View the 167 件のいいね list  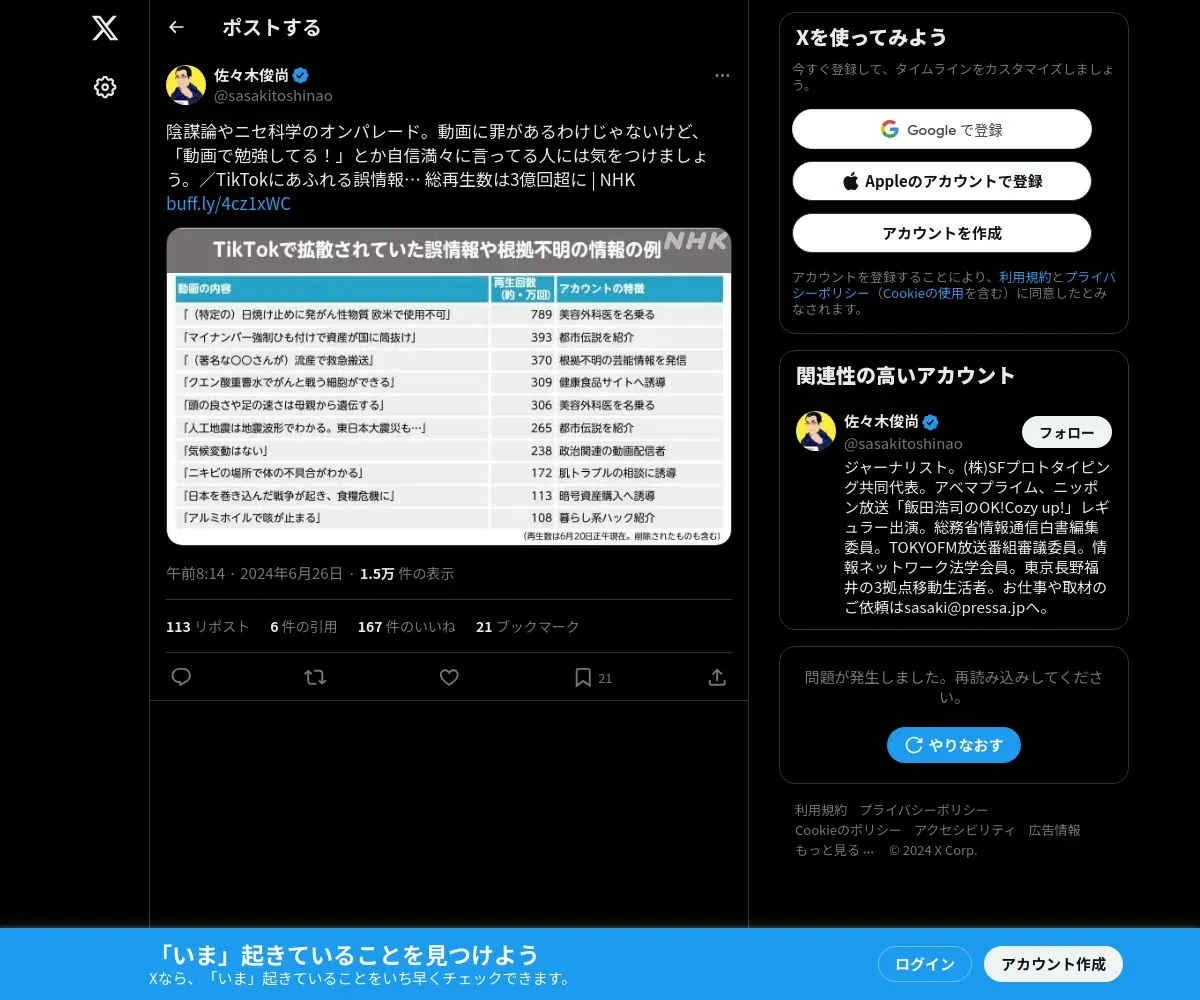[407, 626]
